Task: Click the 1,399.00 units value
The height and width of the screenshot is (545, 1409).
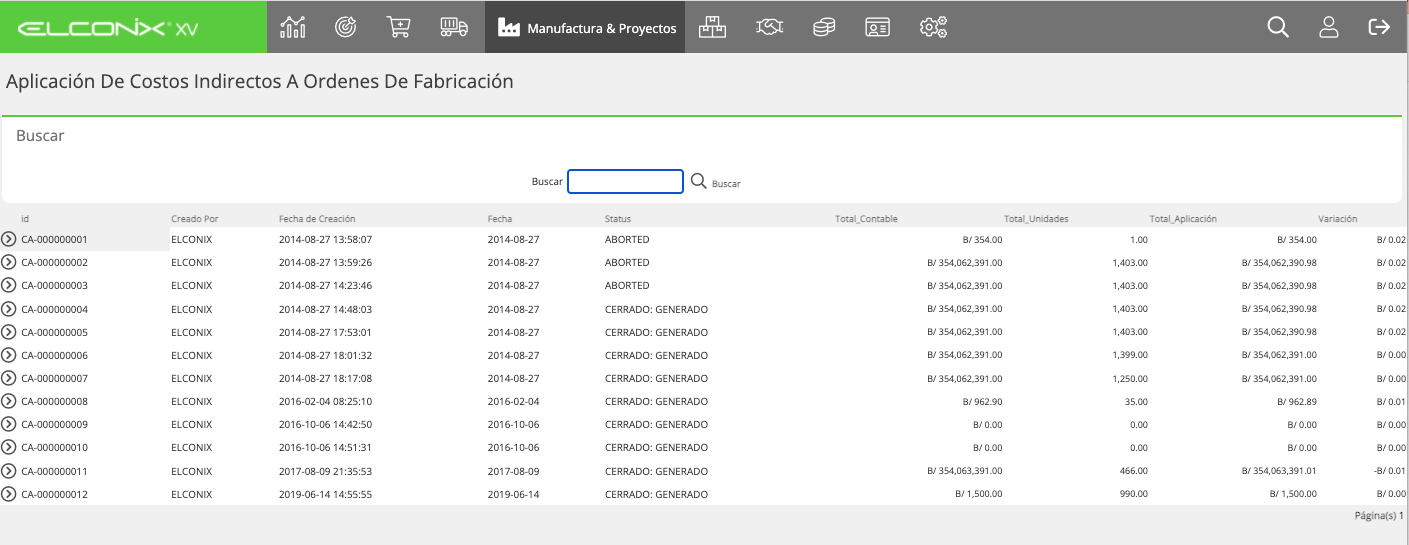Action: click(x=1130, y=355)
